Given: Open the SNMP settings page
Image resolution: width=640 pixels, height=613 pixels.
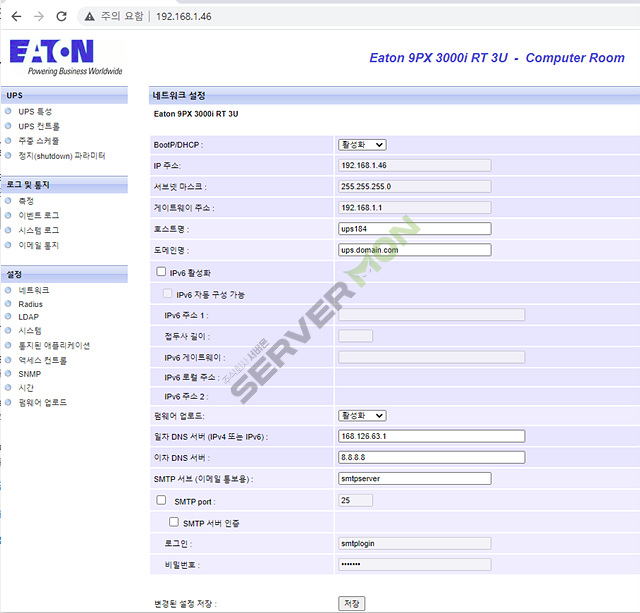Looking at the screenshot, I should tap(29, 374).
